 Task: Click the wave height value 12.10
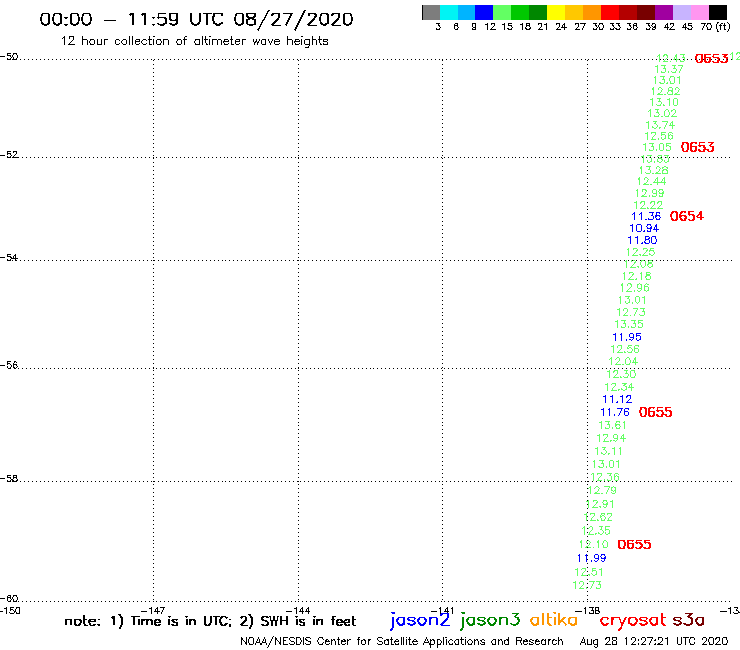[594, 544]
